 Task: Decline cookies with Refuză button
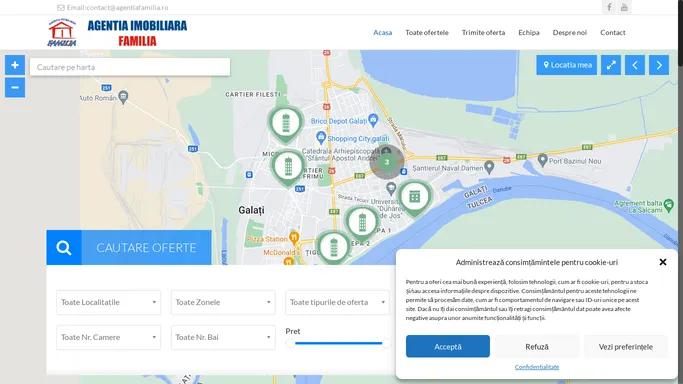coord(537,347)
